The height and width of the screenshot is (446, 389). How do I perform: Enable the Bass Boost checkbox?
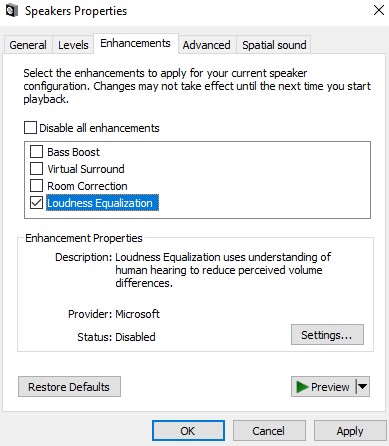[x=36, y=151]
